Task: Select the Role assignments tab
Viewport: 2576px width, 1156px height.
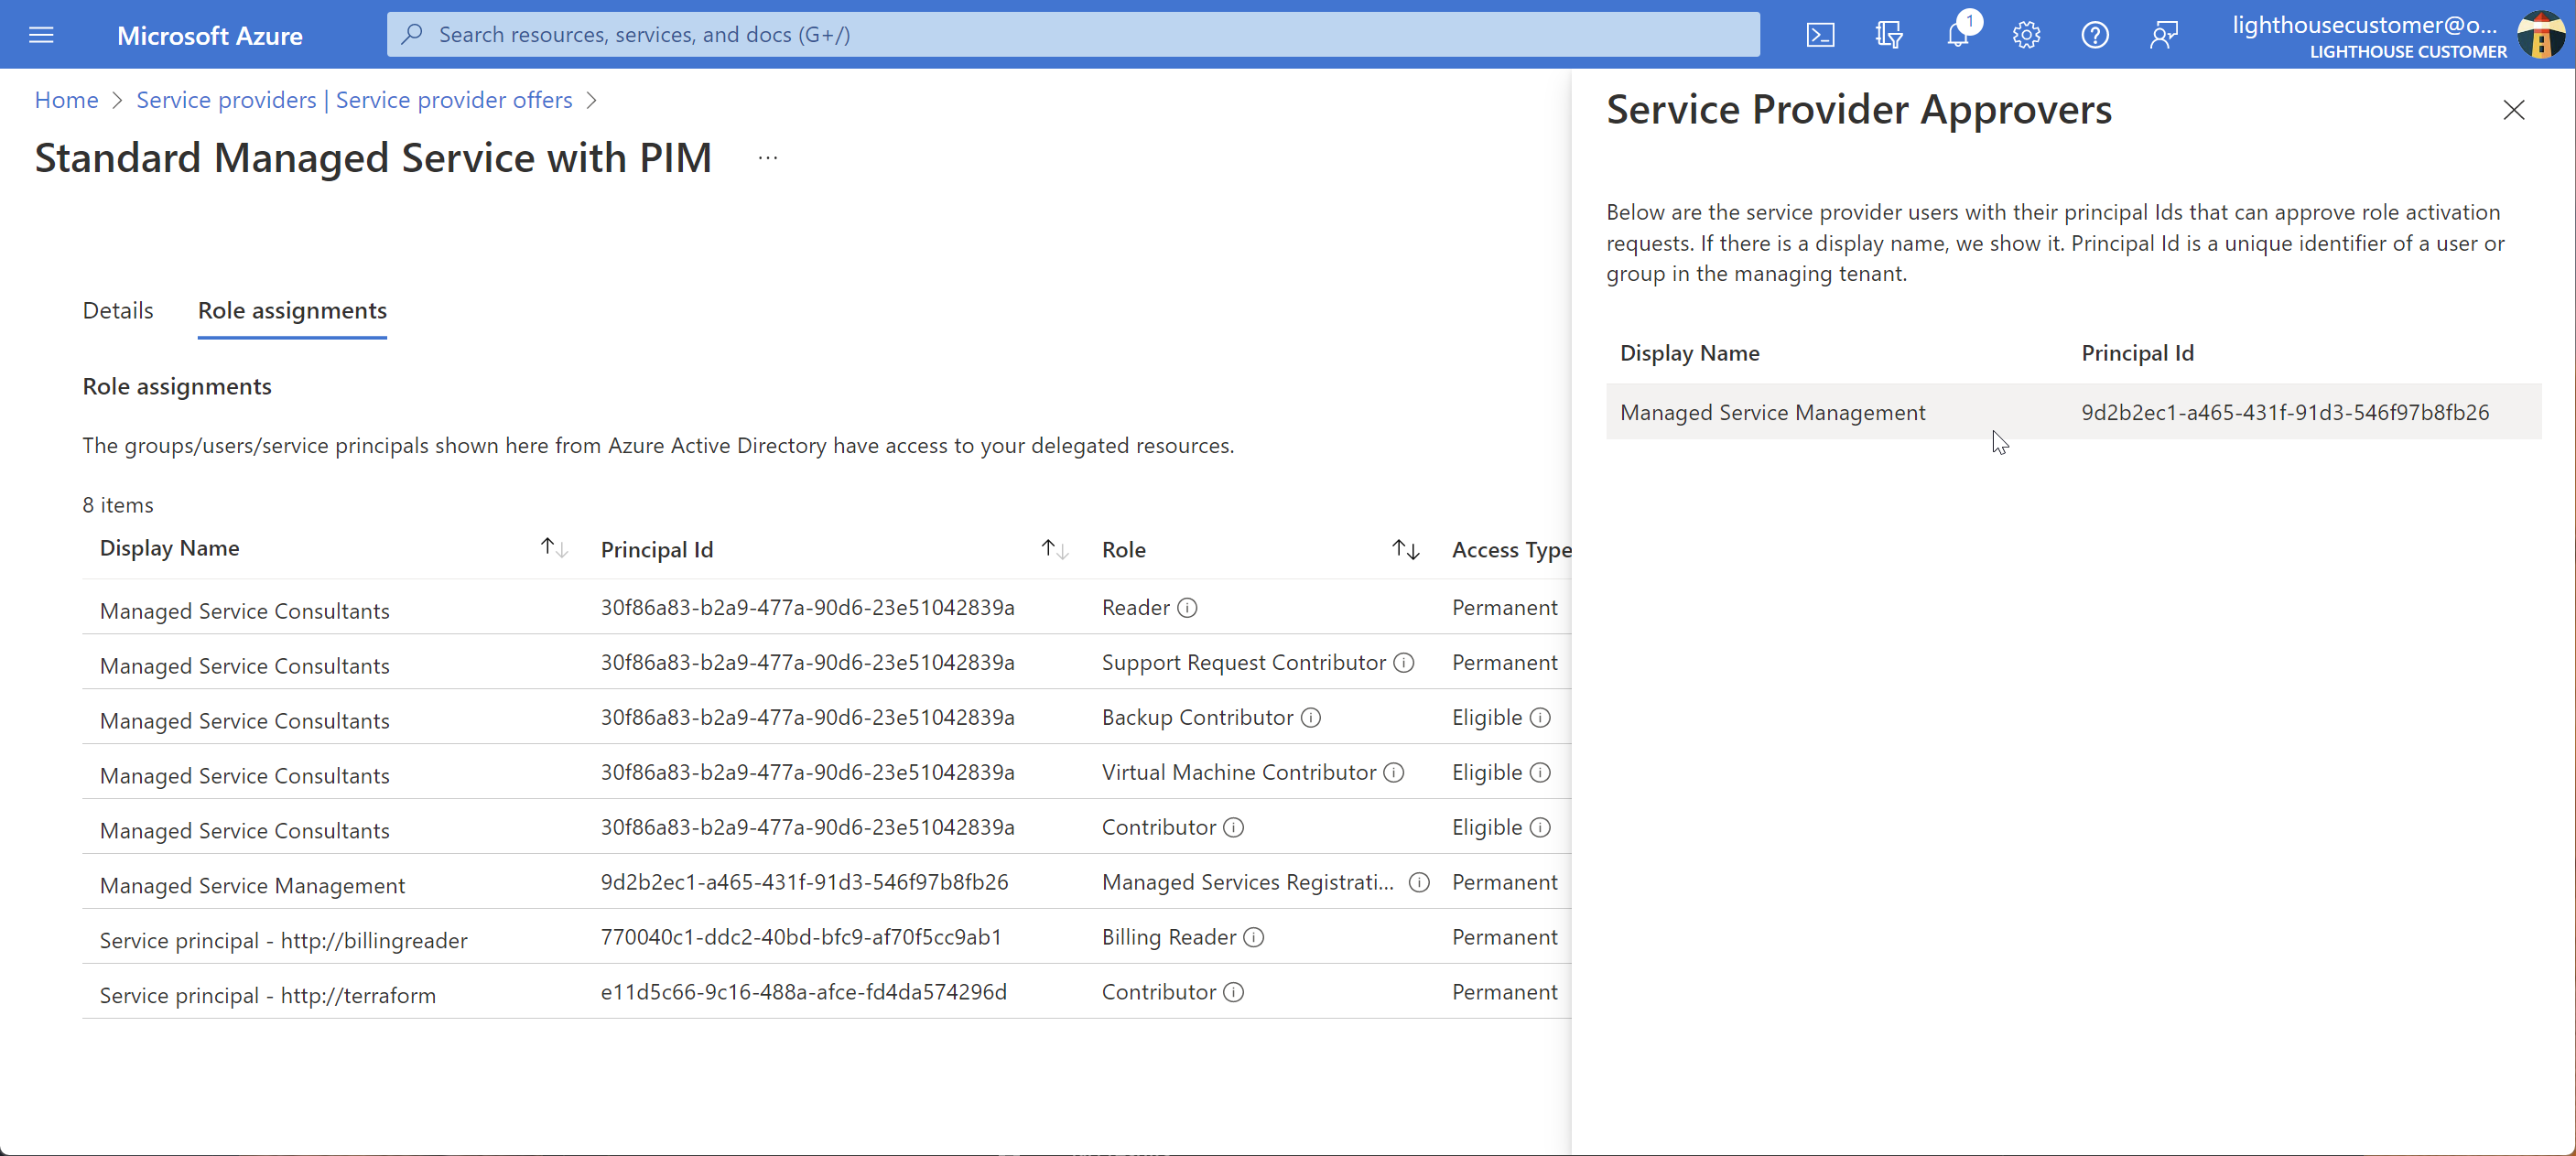Action: click(291, 310)
